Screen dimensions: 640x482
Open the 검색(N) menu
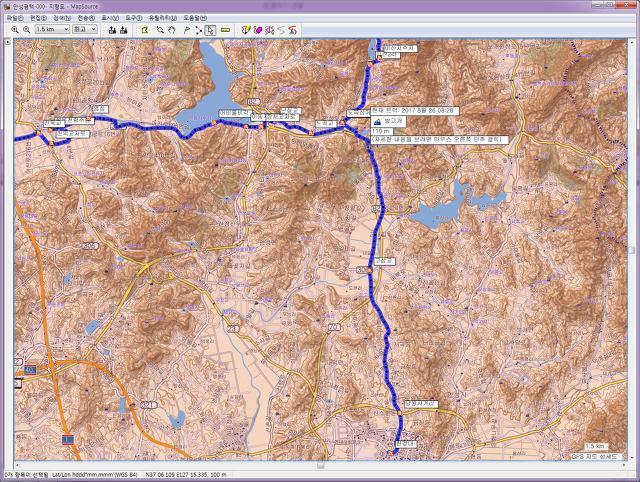(x=62, y=18)
